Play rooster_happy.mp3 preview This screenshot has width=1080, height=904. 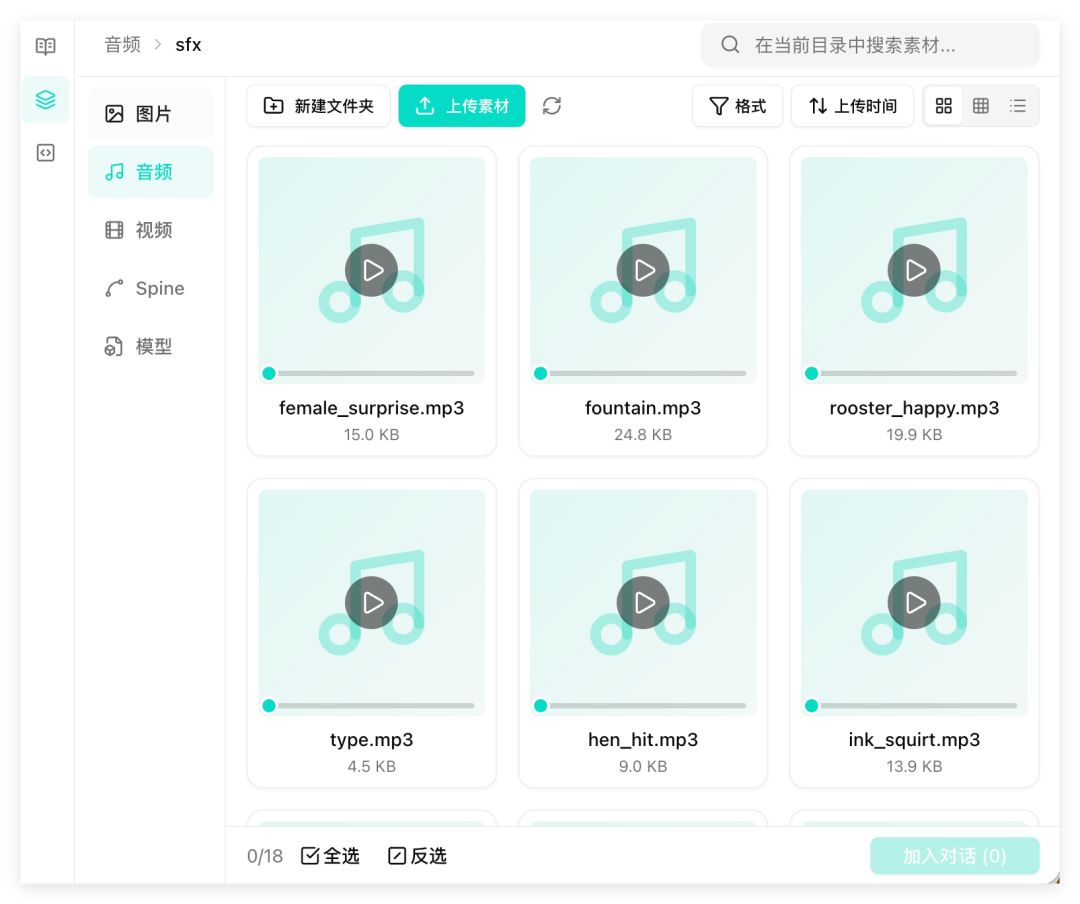pyautogui.click(x=914, y=270)
